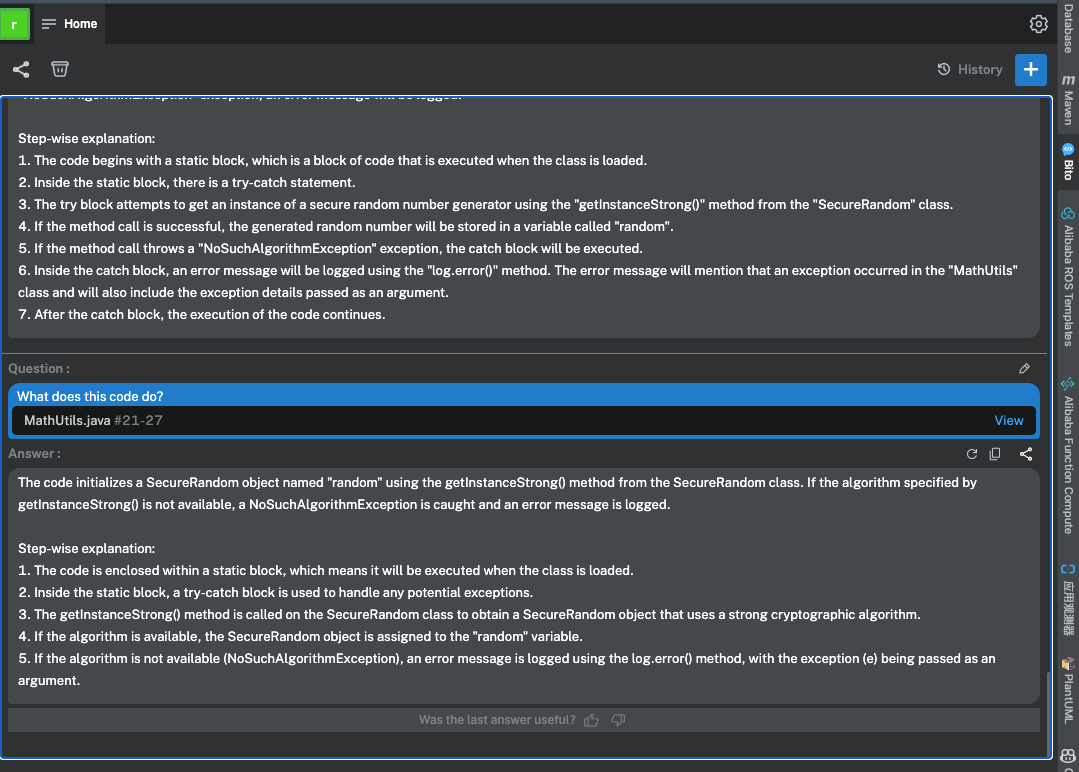Image resolution: width=1079 pixels, height=772 pixels.
Task: Open the Home menu
Action: tap(70, 24)
